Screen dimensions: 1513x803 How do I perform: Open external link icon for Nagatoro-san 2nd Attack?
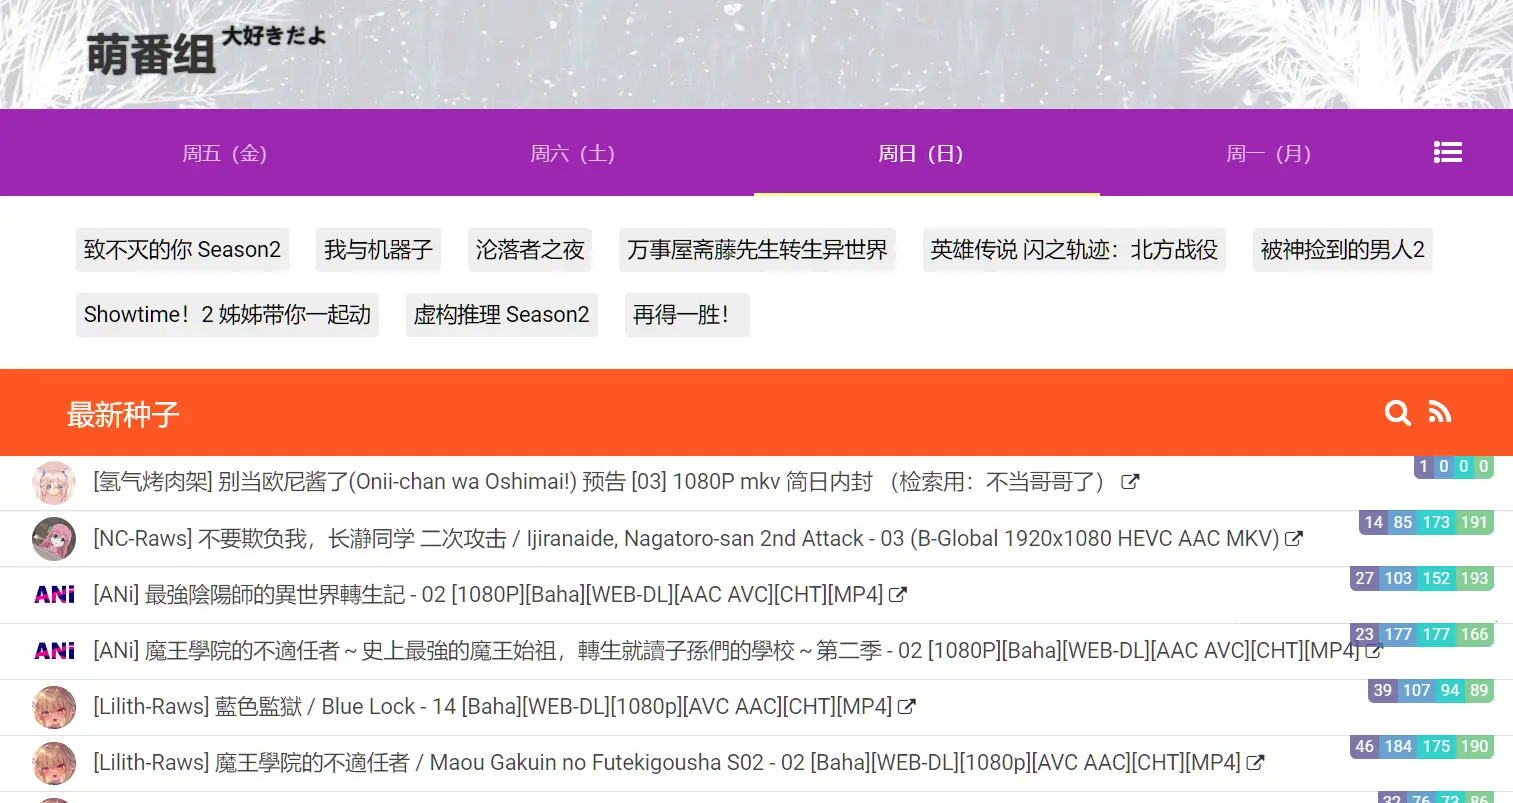tap(1294, 539)
